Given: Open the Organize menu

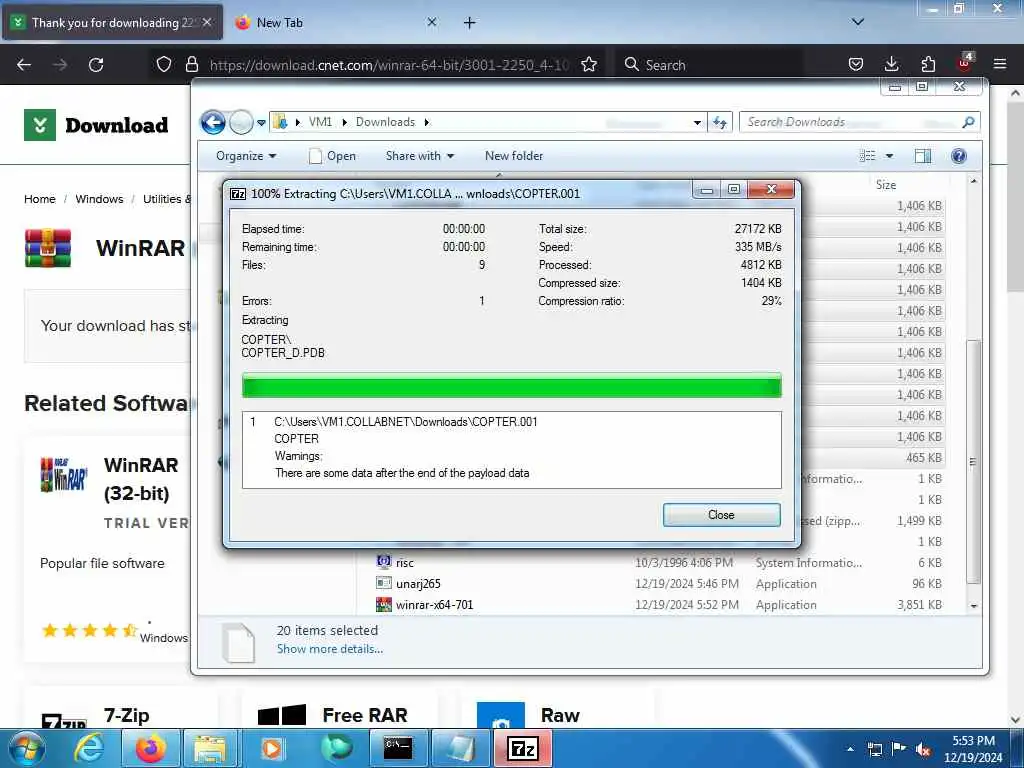Looking at the screenshot, I should click(x=246, y=156).
